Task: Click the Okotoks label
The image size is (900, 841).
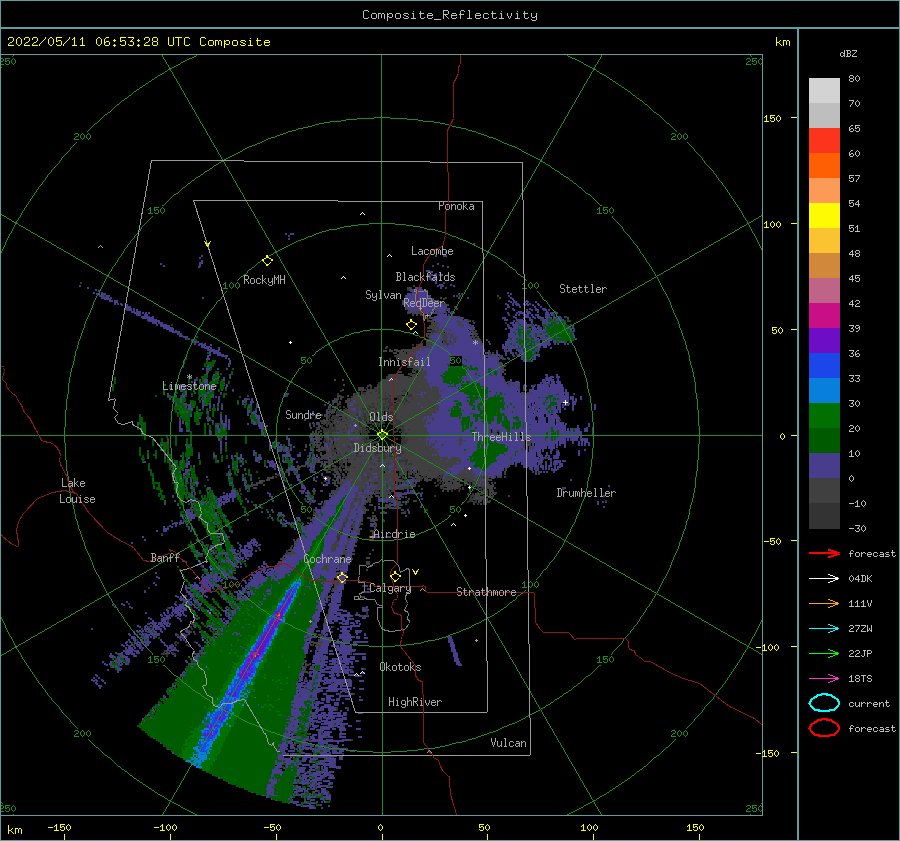Action: (400, 667)
